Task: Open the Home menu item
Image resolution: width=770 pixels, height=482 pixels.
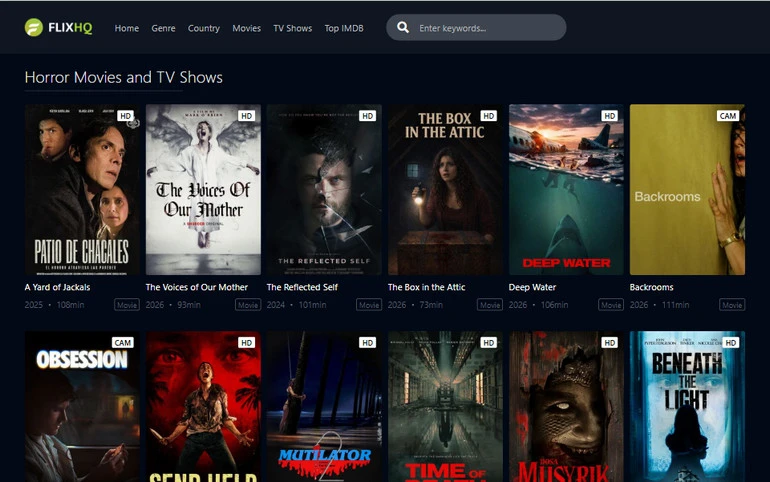Action: pos(127,28)
